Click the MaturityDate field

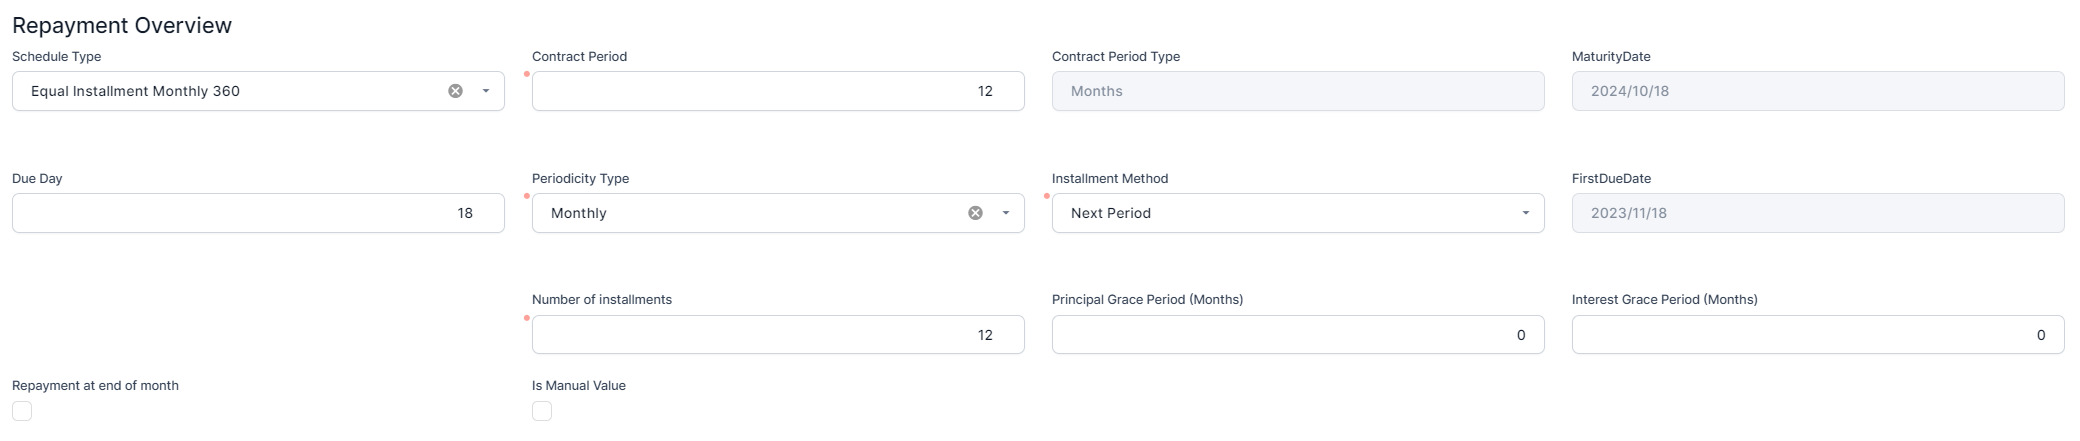point(1817,91)
